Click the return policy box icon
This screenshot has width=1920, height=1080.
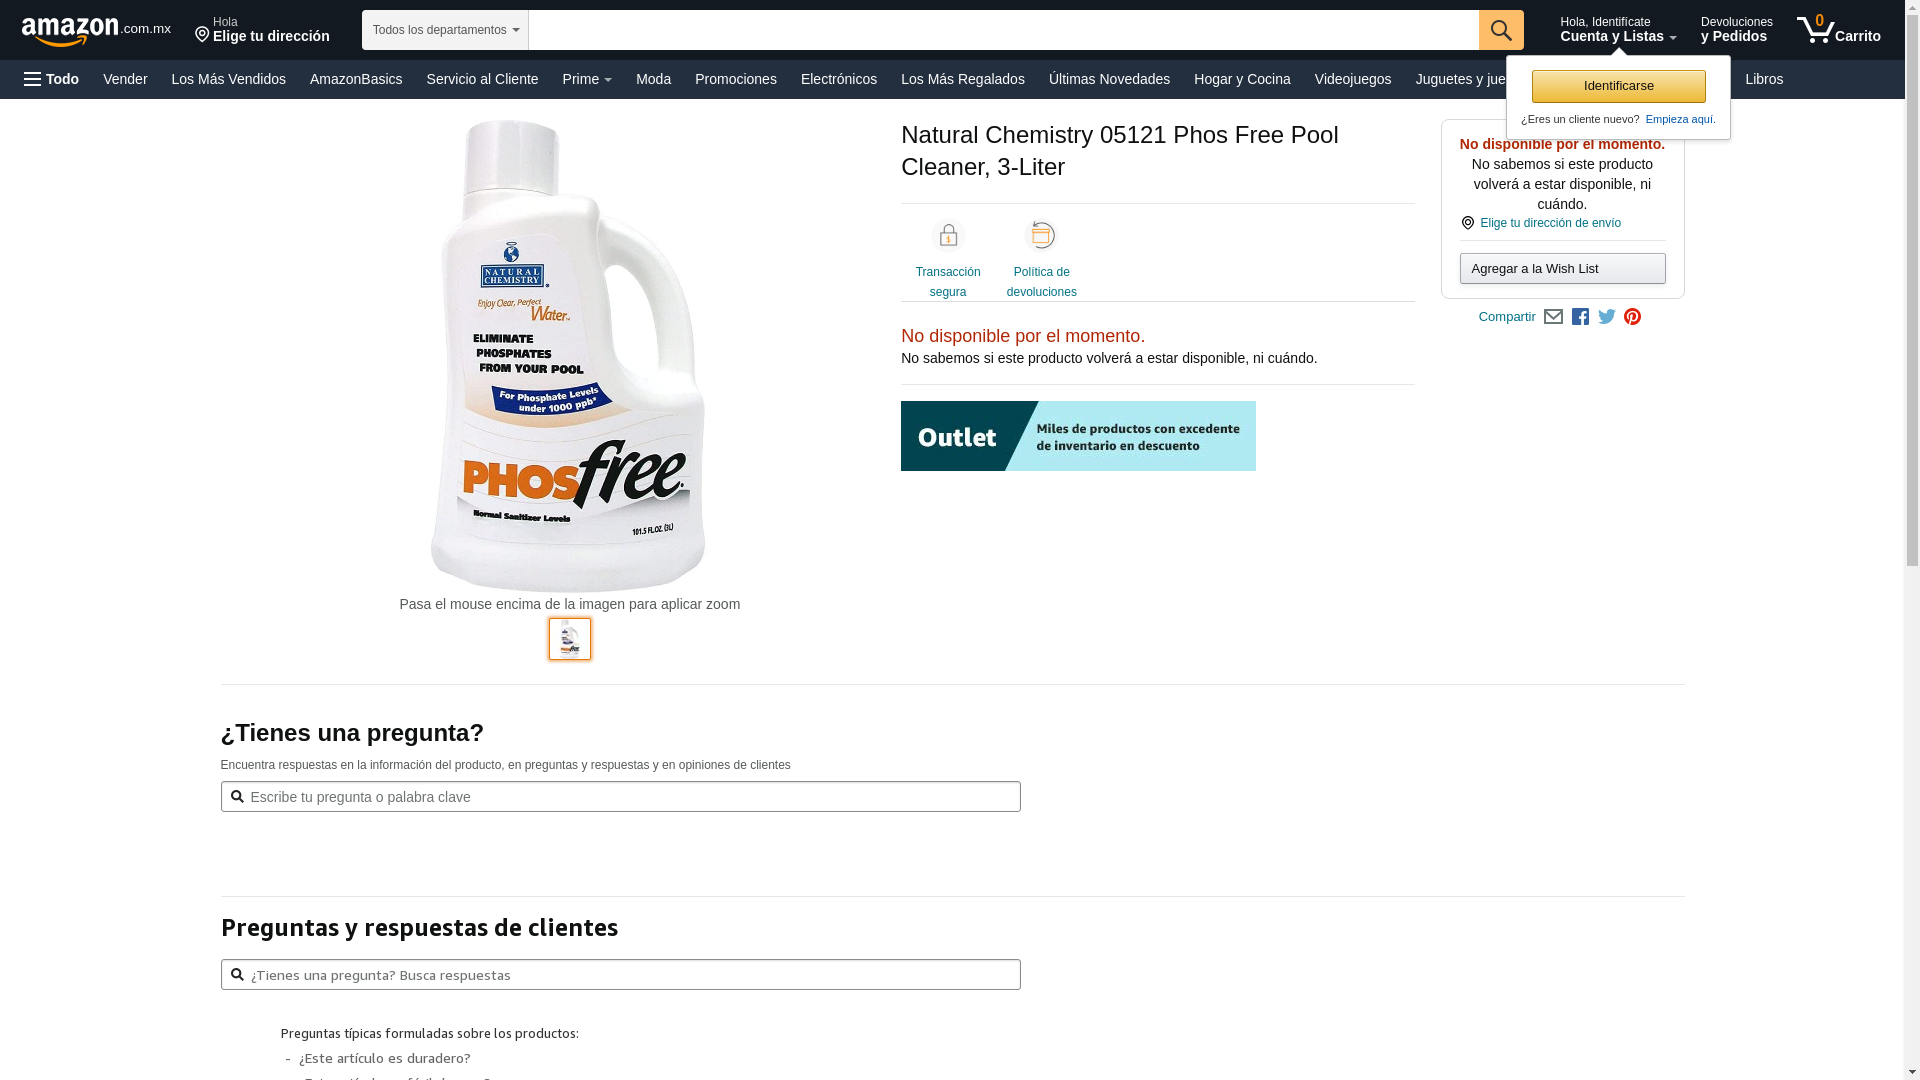[x=1042, y=235]
